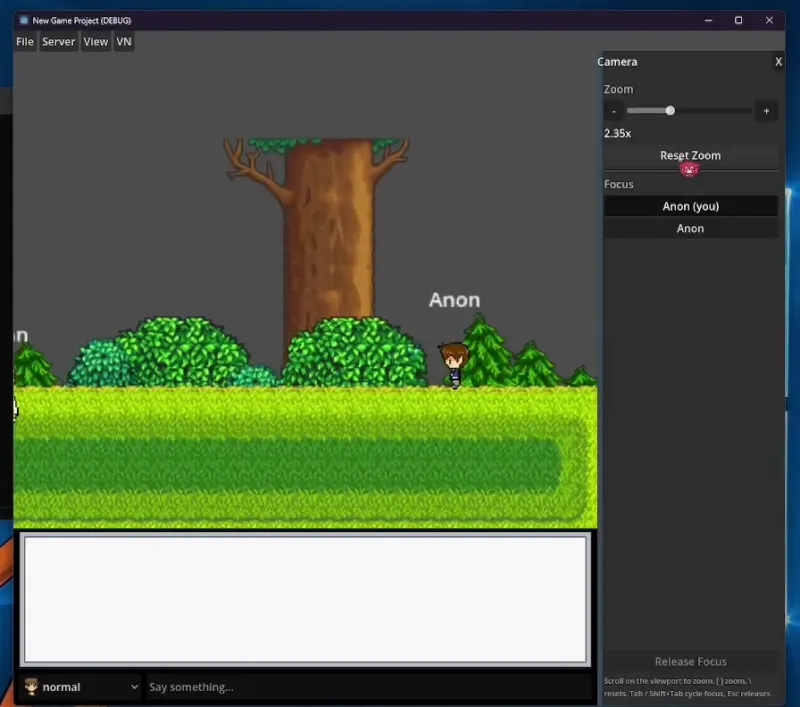Click the Anon character sprite

[454, 365]
